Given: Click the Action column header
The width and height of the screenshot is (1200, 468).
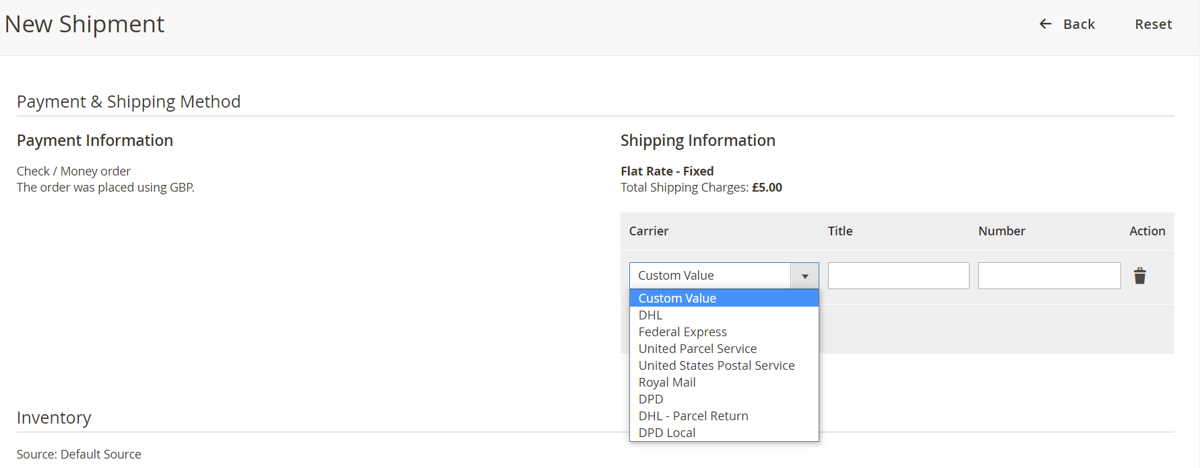Looking at the screenshot, I should click(x=1147, y=231).
